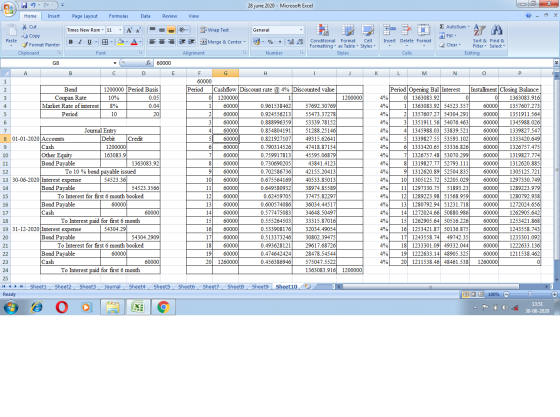Set Top Align vertical alignment

tap(152, 30)
